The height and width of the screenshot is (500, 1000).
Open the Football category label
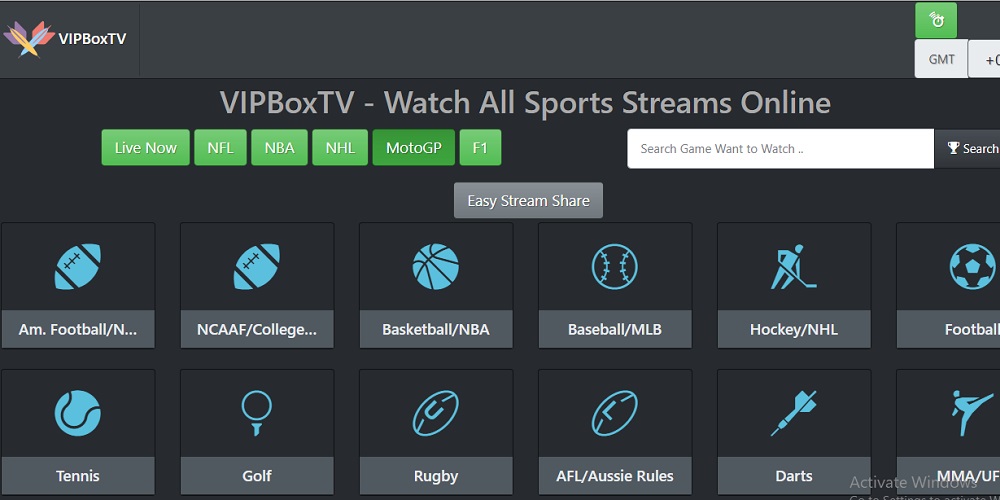pyautogui.click(x=948, y=330)
